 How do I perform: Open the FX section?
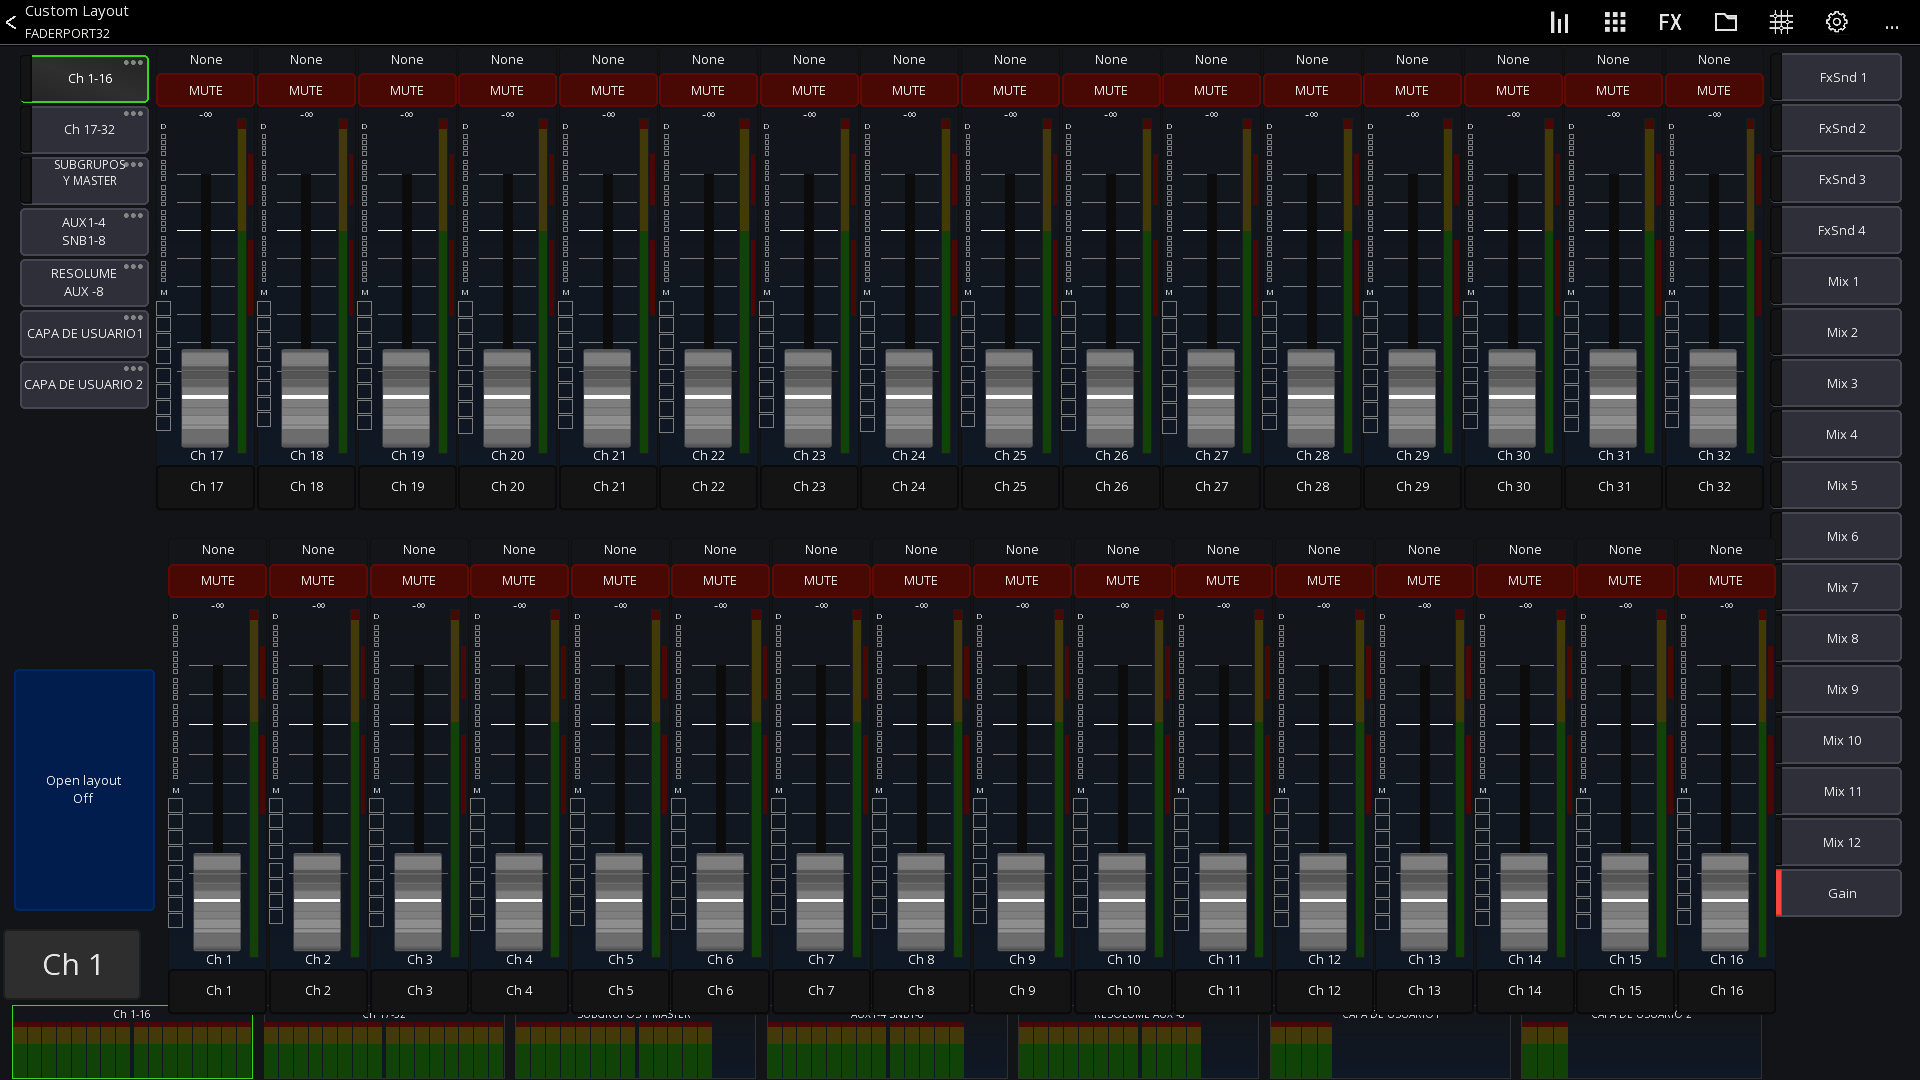click(1669, 22)
